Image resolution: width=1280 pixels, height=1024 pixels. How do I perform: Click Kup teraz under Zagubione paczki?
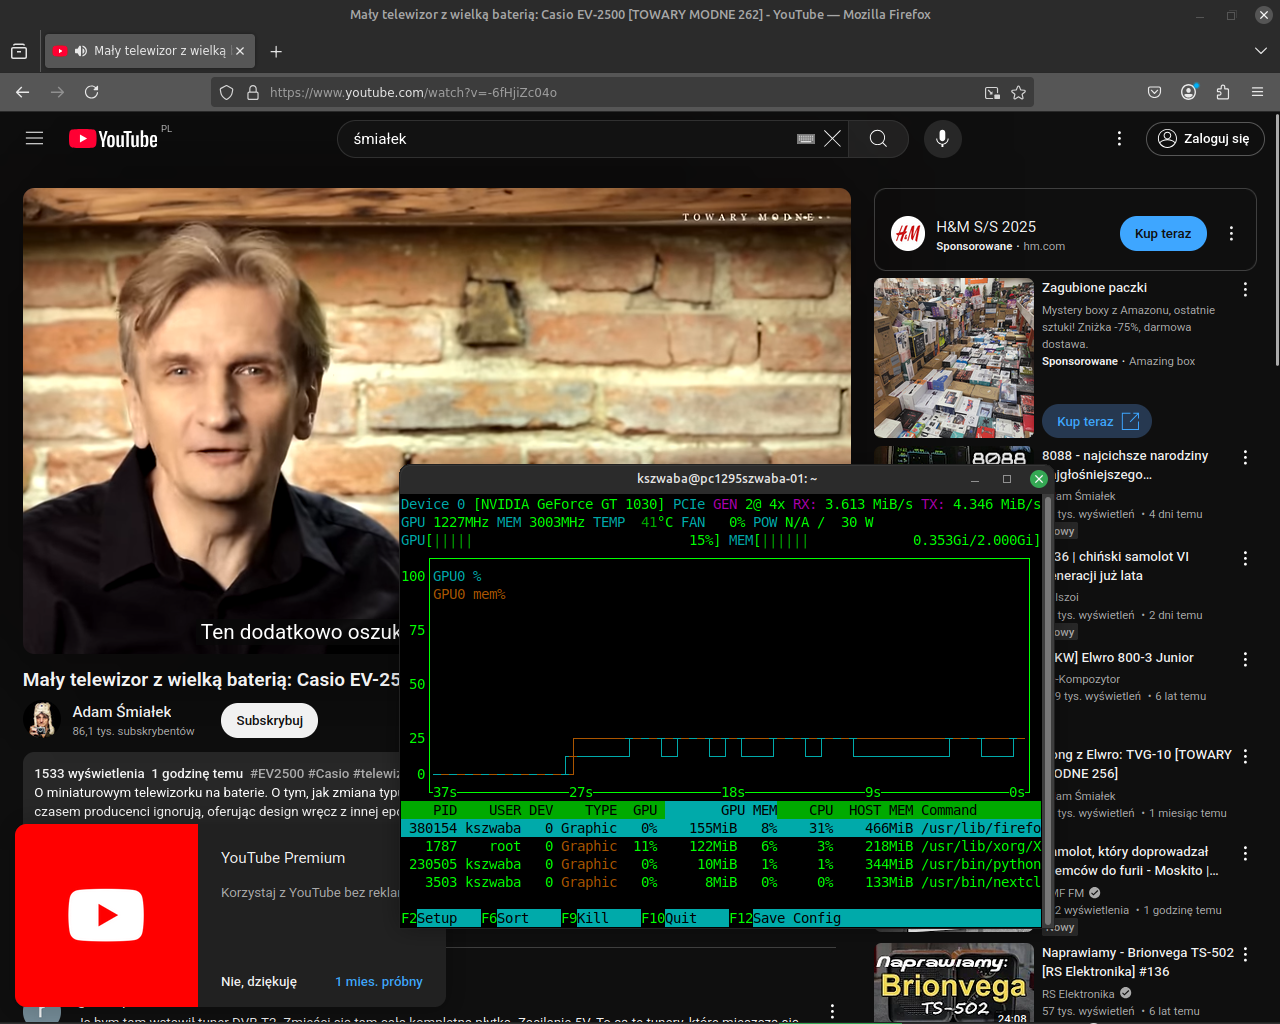coord(1097,421)
